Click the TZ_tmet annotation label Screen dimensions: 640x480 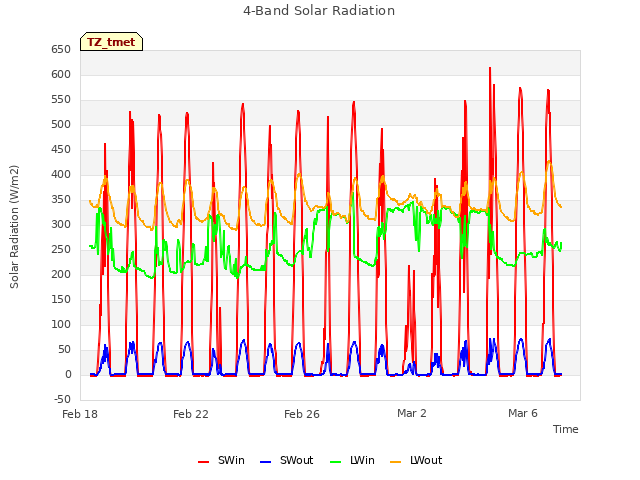[x=111, y=42]
